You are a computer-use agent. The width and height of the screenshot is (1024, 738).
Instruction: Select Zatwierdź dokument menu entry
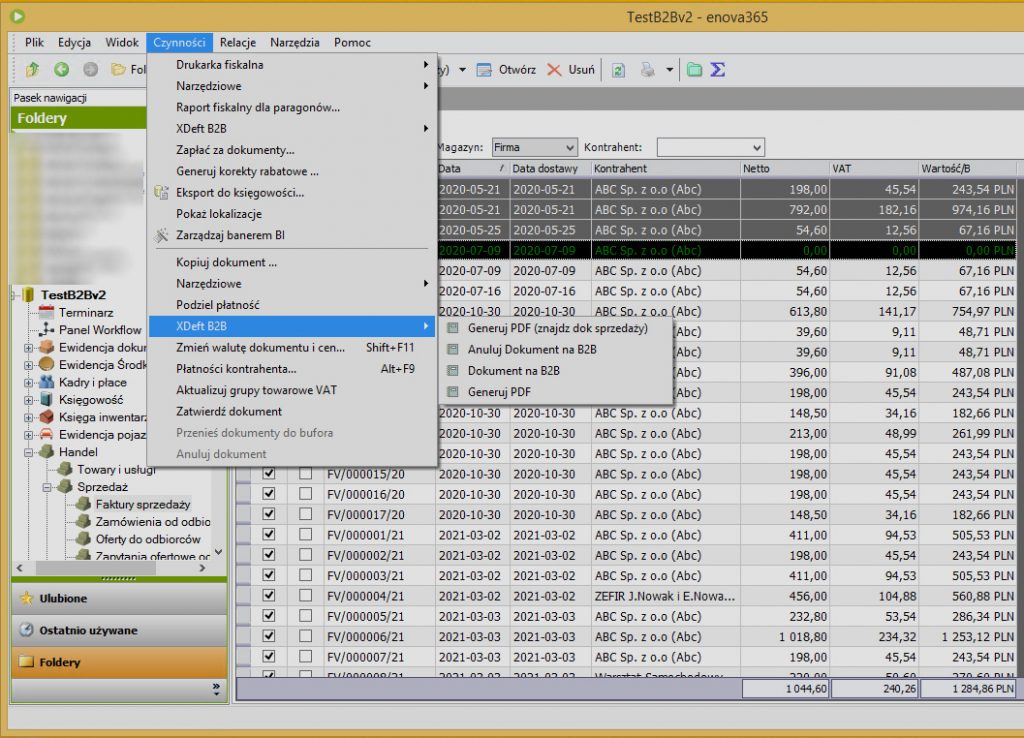pos(229,411)
